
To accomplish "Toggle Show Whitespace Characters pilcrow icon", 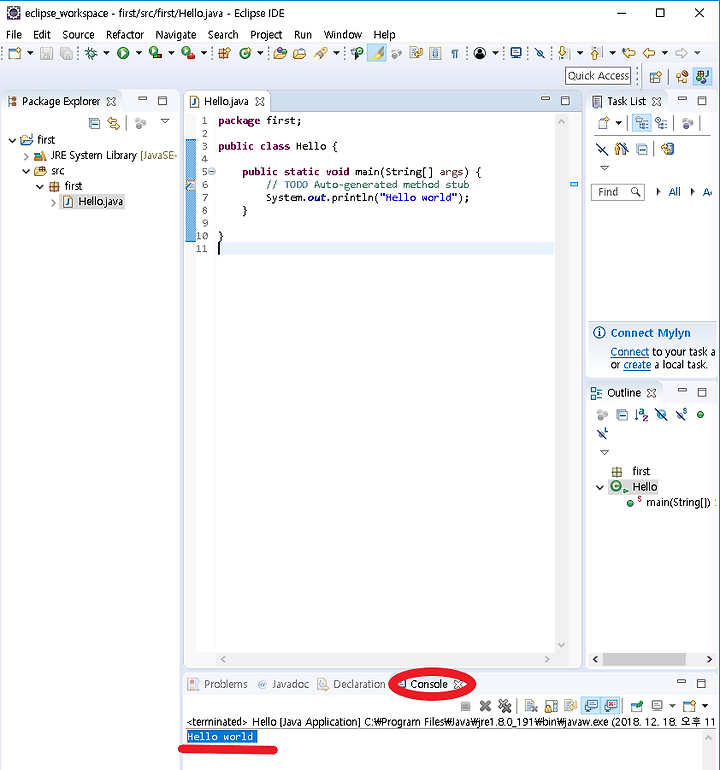I will pyautogui.click(x=455, y=54).
